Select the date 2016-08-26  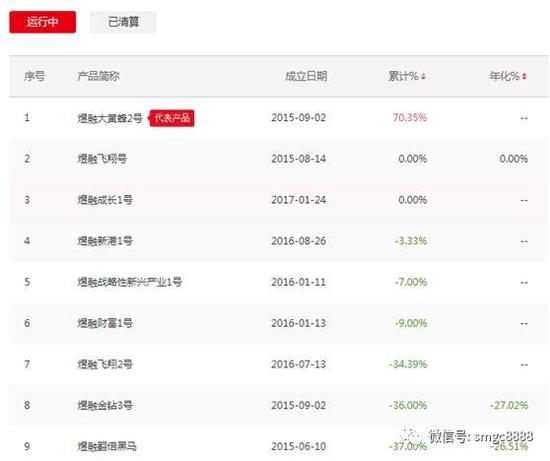click(x=299, y=241)
